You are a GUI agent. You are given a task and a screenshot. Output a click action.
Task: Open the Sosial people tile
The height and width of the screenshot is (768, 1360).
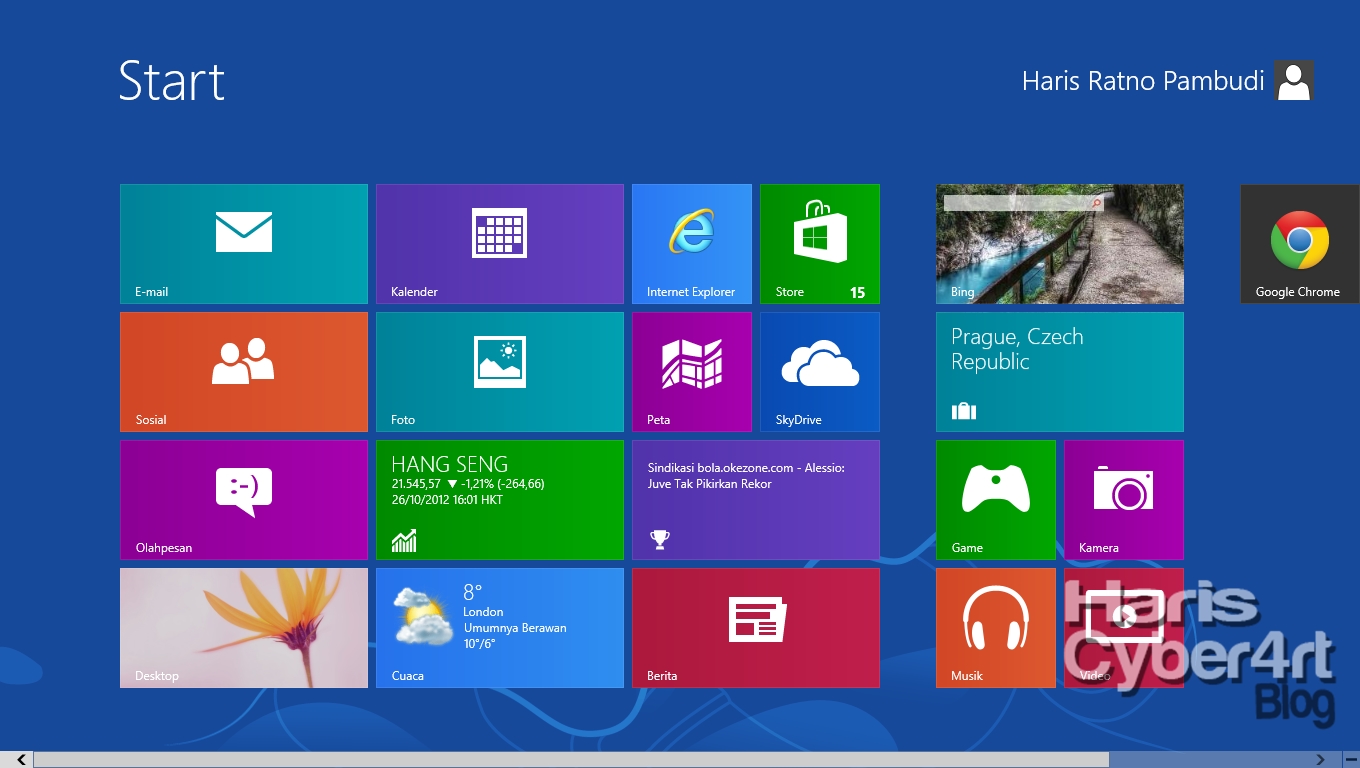tap(244, 372)
